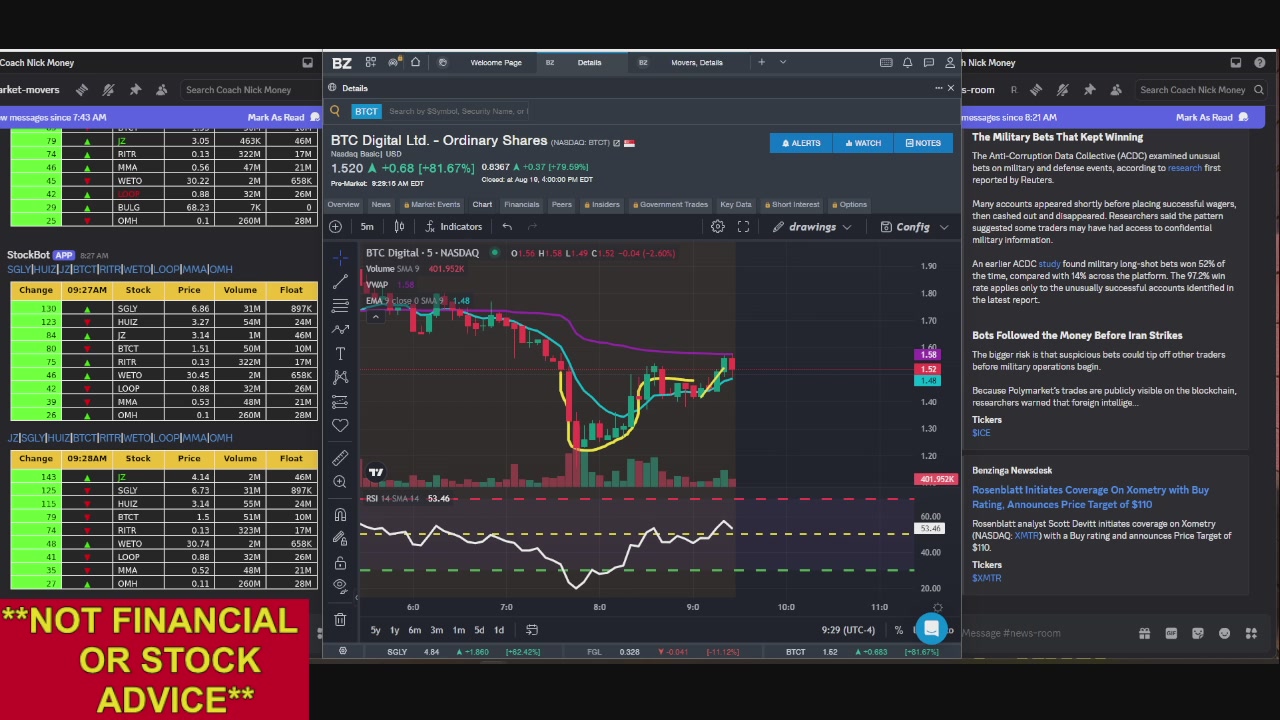
Task: Focus Discord message news-room input
Action: [1045, 633]
